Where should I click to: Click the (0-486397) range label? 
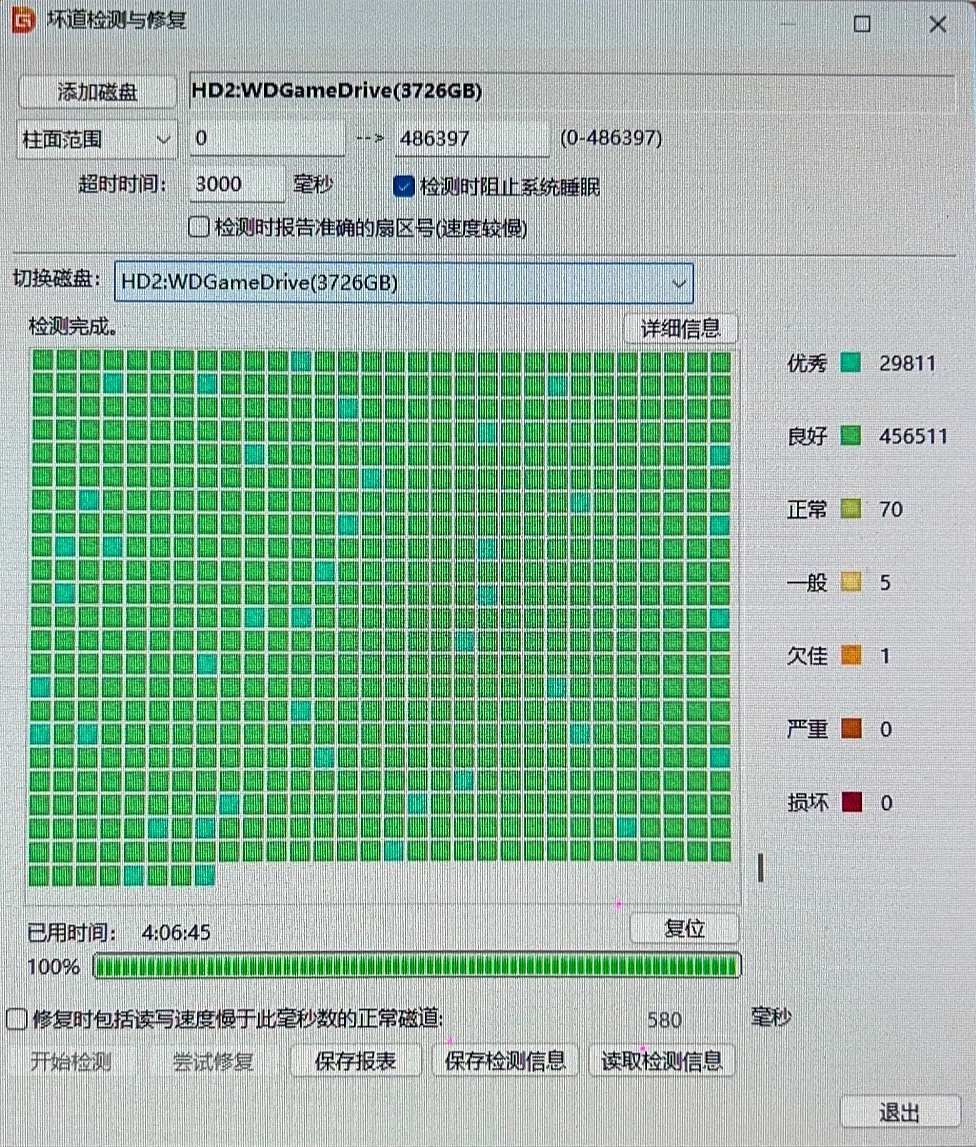[611, 138]
